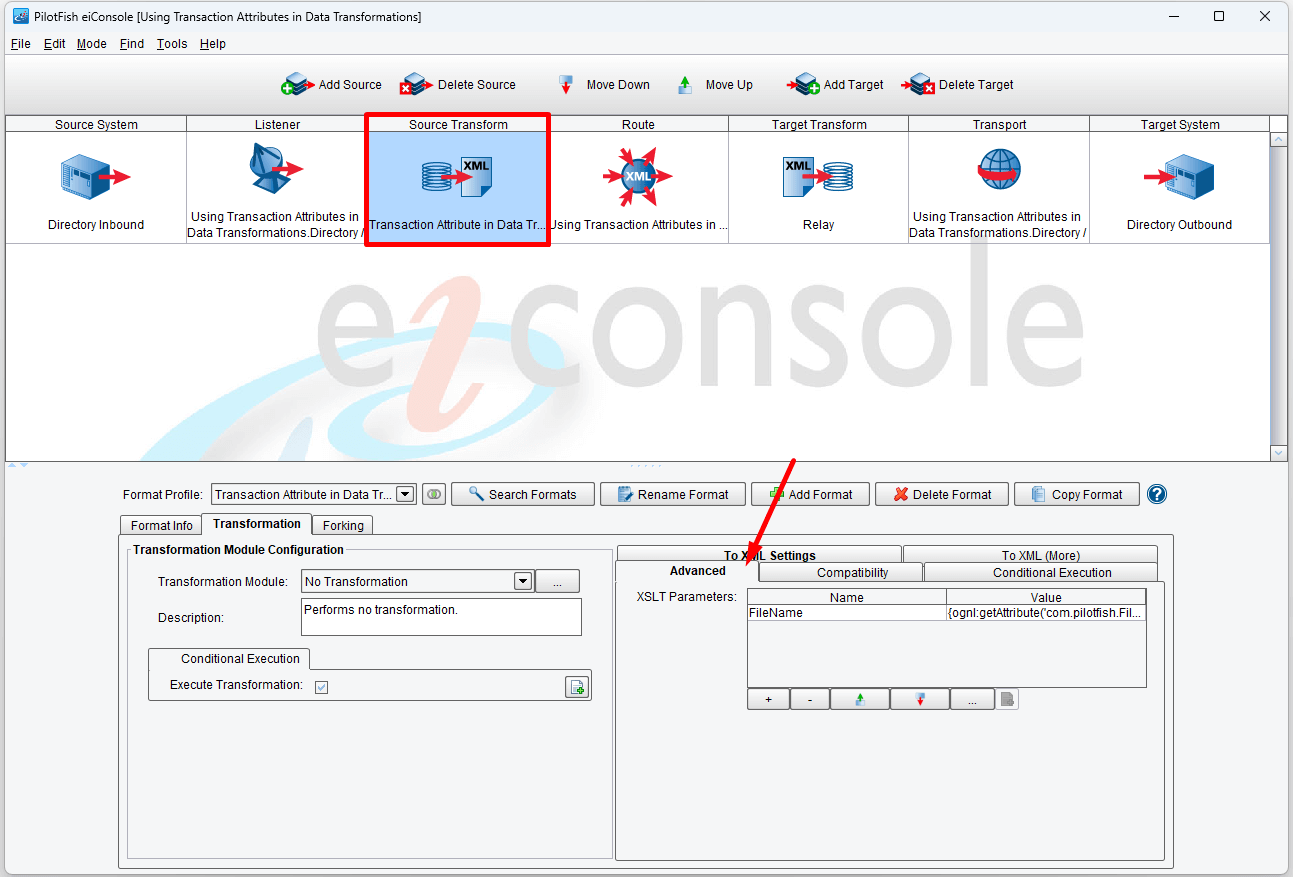Move XSLT parameter down with red arrow
Screen dimensions: 1293x877
coord(920,699)
